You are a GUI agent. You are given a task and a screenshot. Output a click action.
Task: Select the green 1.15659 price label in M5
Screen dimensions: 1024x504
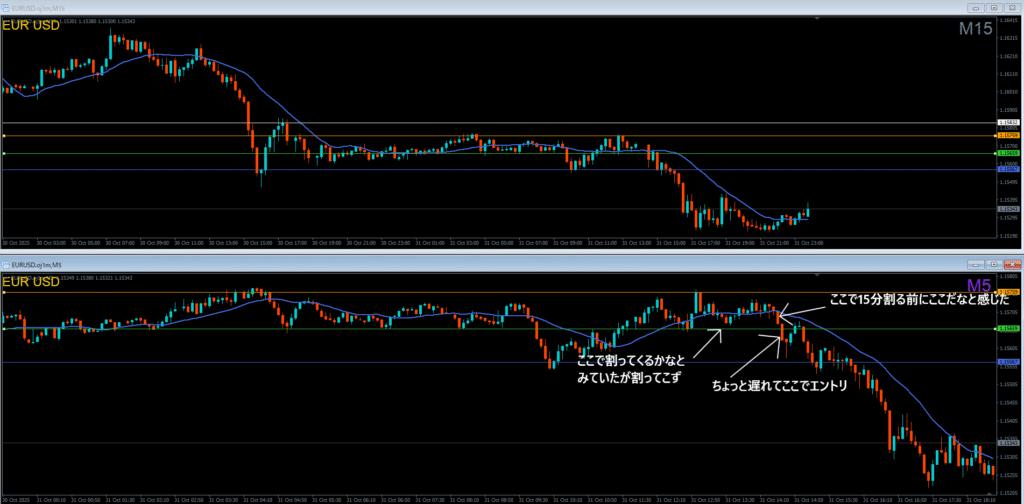click(1006, 328)
